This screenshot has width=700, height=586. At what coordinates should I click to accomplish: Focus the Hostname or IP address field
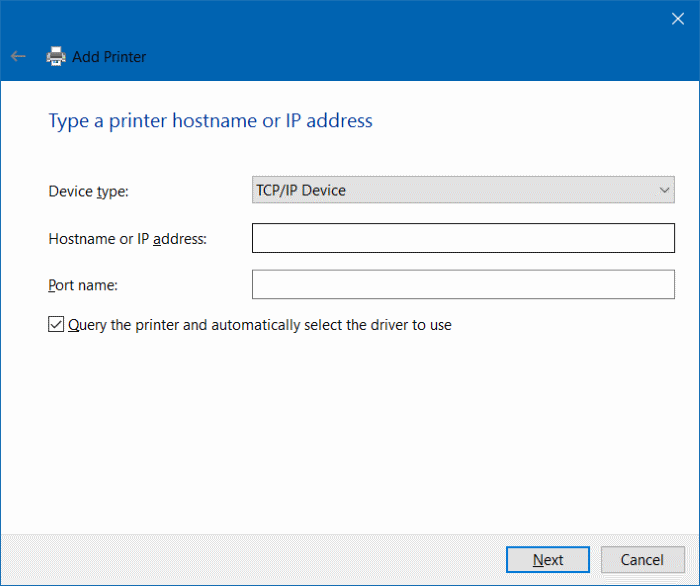(x=463, y=238)
